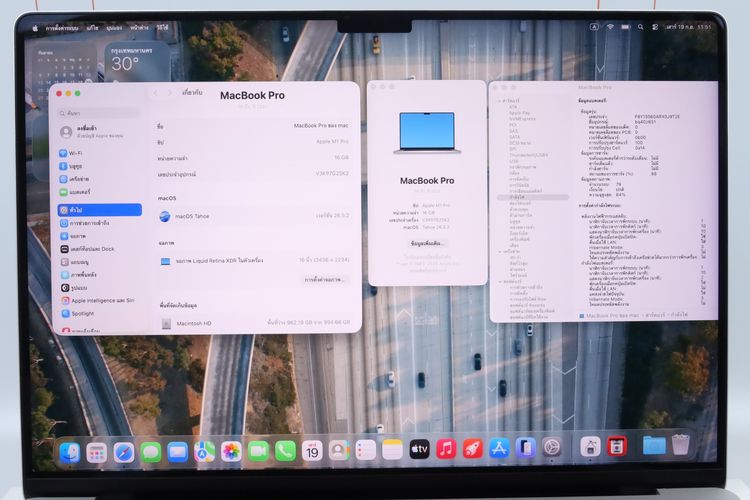
Task: Open Contacts from the Dock
Action: coord(339,450)
